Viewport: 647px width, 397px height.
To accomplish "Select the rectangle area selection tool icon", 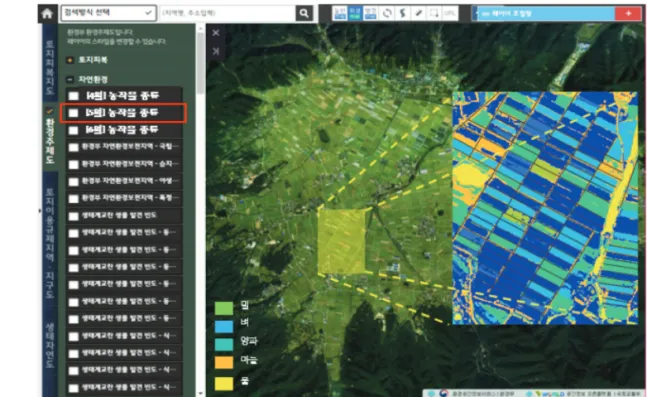I will coord(434,13).
